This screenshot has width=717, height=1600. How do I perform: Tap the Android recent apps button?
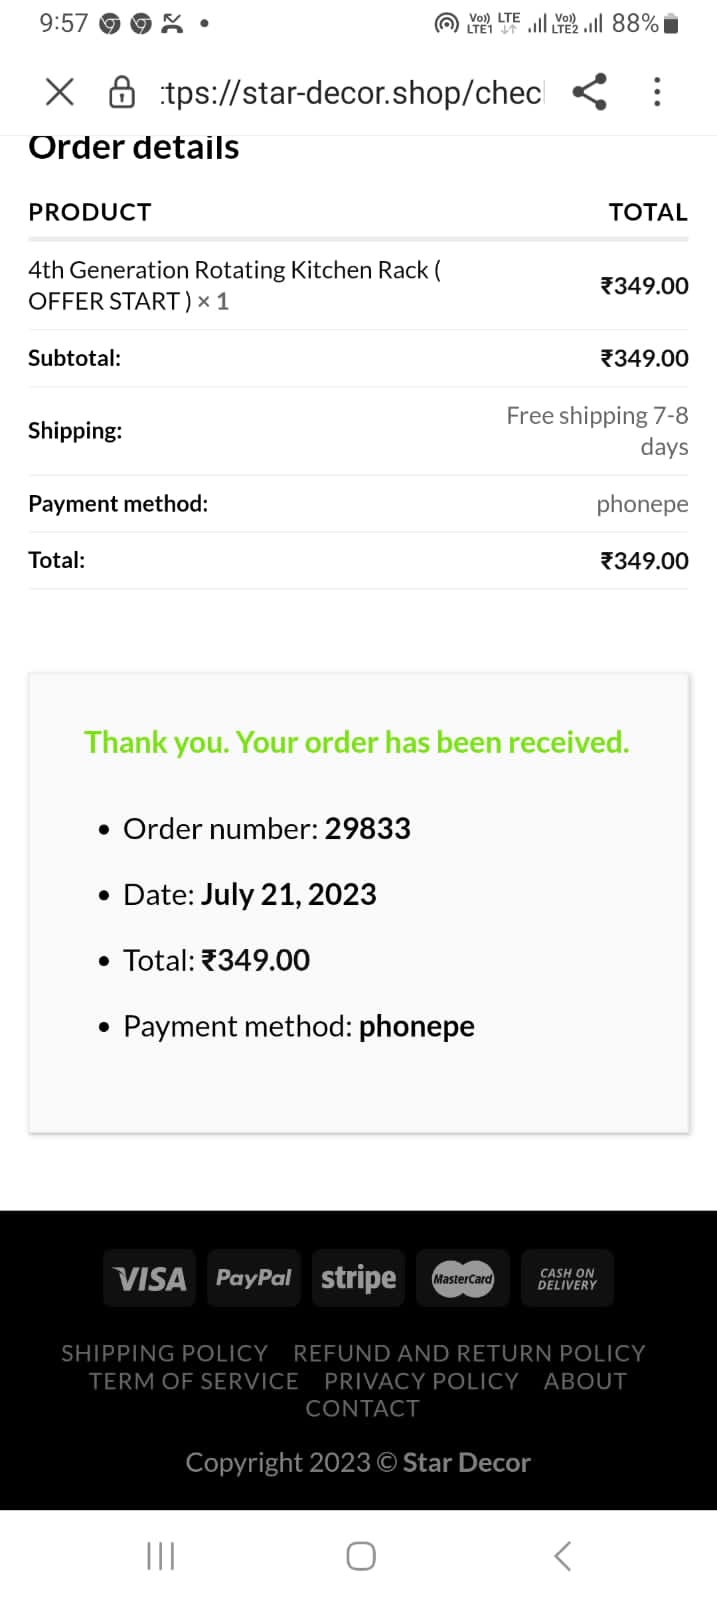pyautogui.click(x=160, y=1556)
